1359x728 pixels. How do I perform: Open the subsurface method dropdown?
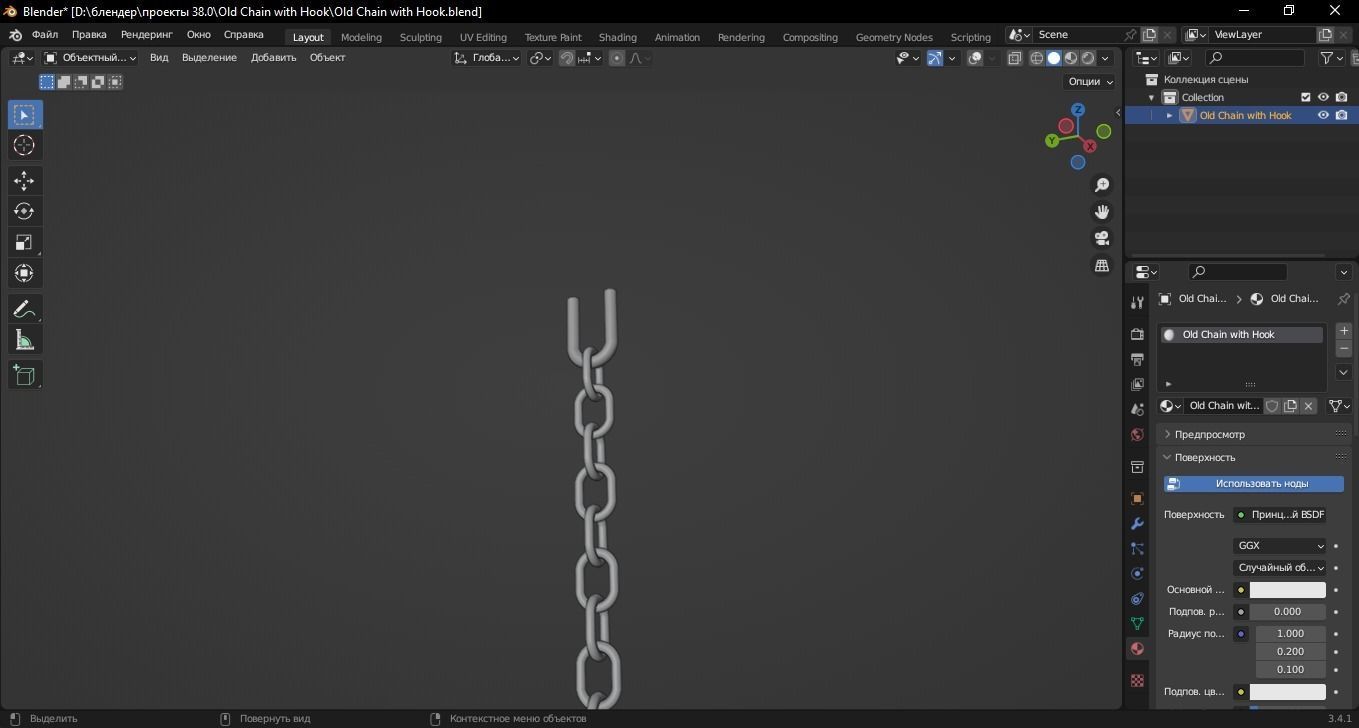coord(1280,568)
